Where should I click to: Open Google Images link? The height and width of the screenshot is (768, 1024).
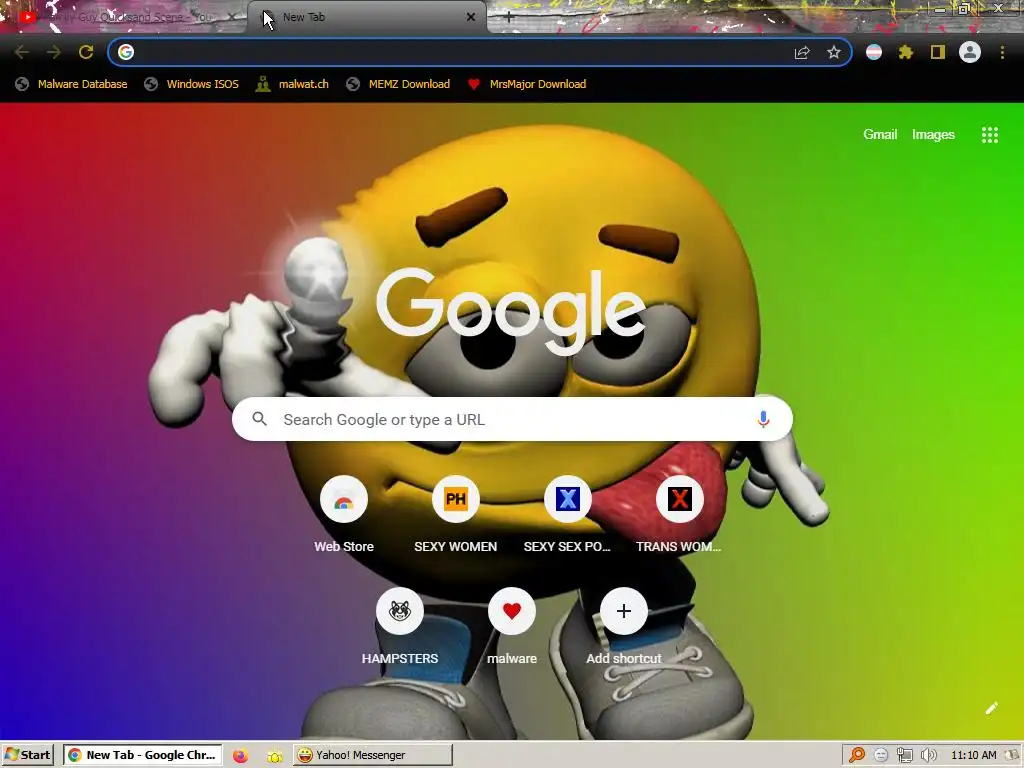pyautogui.click(x=933, y=135)
